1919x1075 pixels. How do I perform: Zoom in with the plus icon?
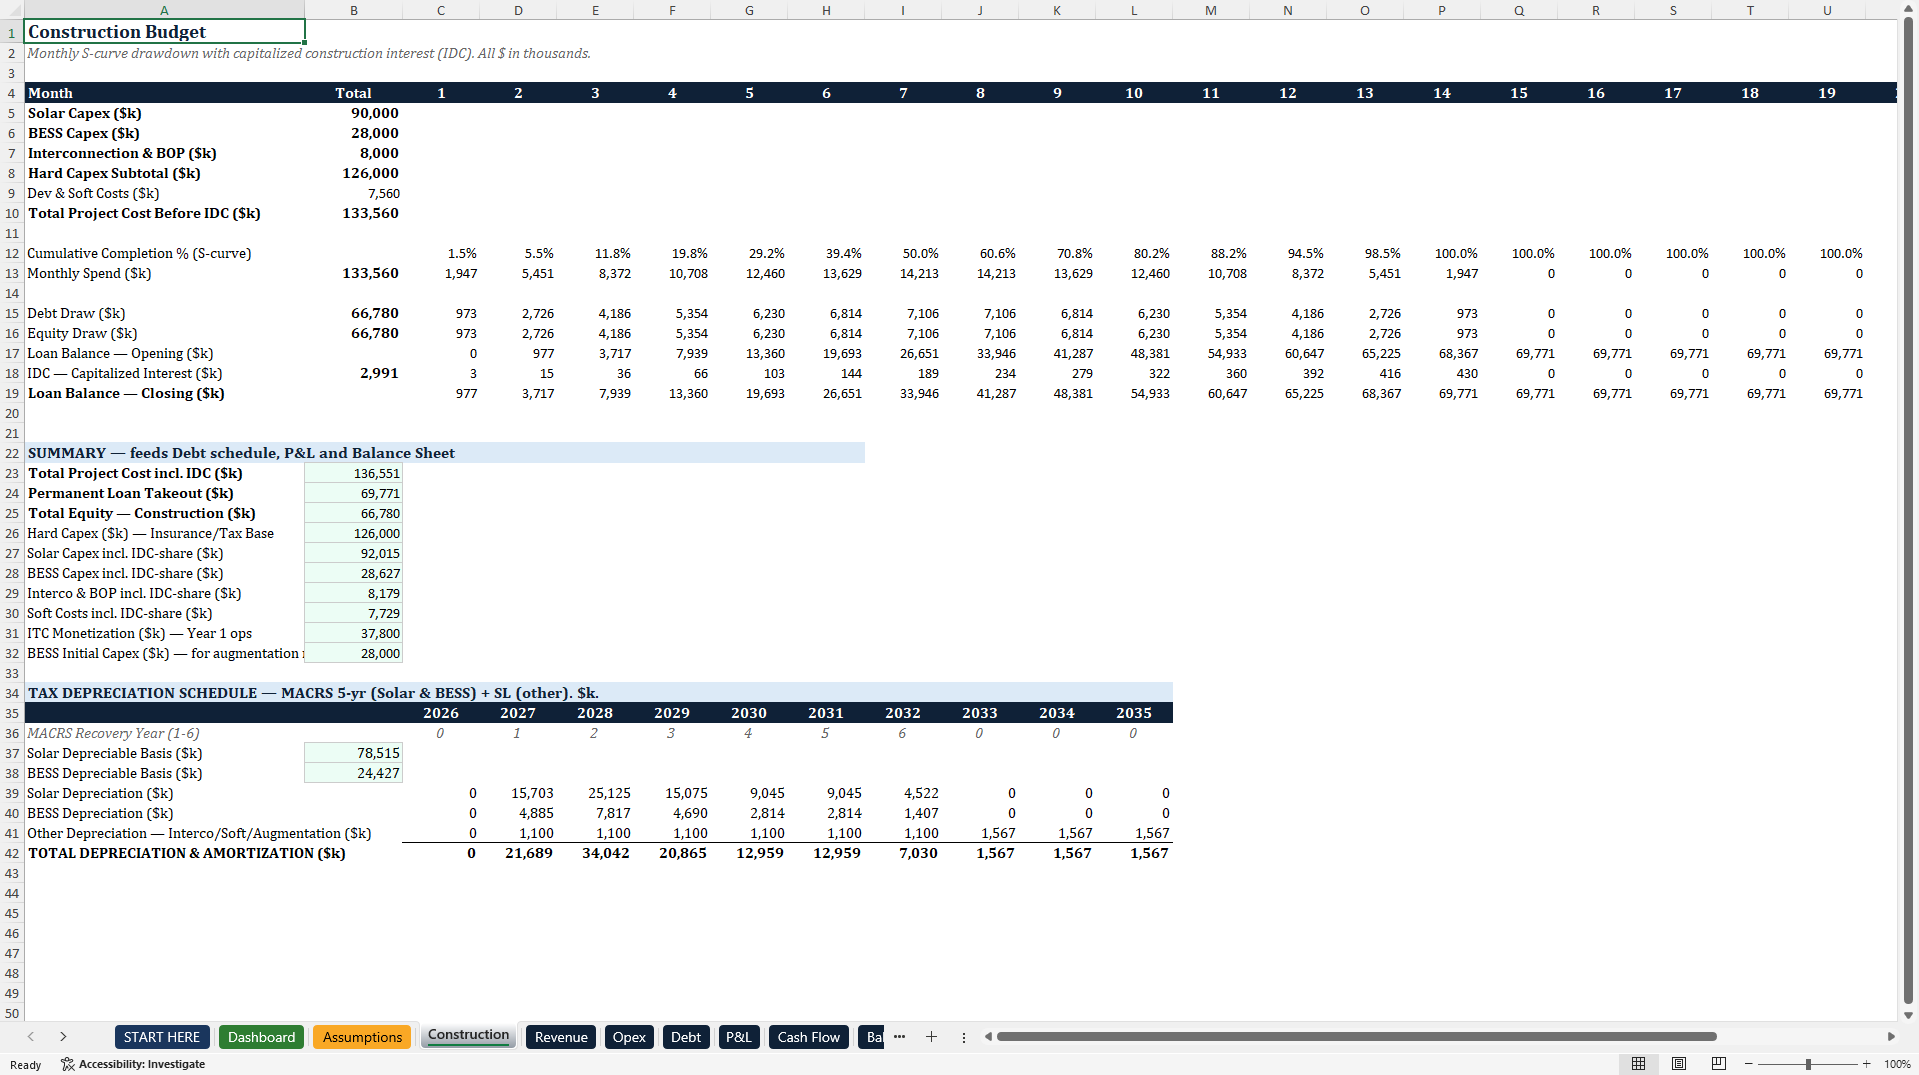pos(1867,1064)
